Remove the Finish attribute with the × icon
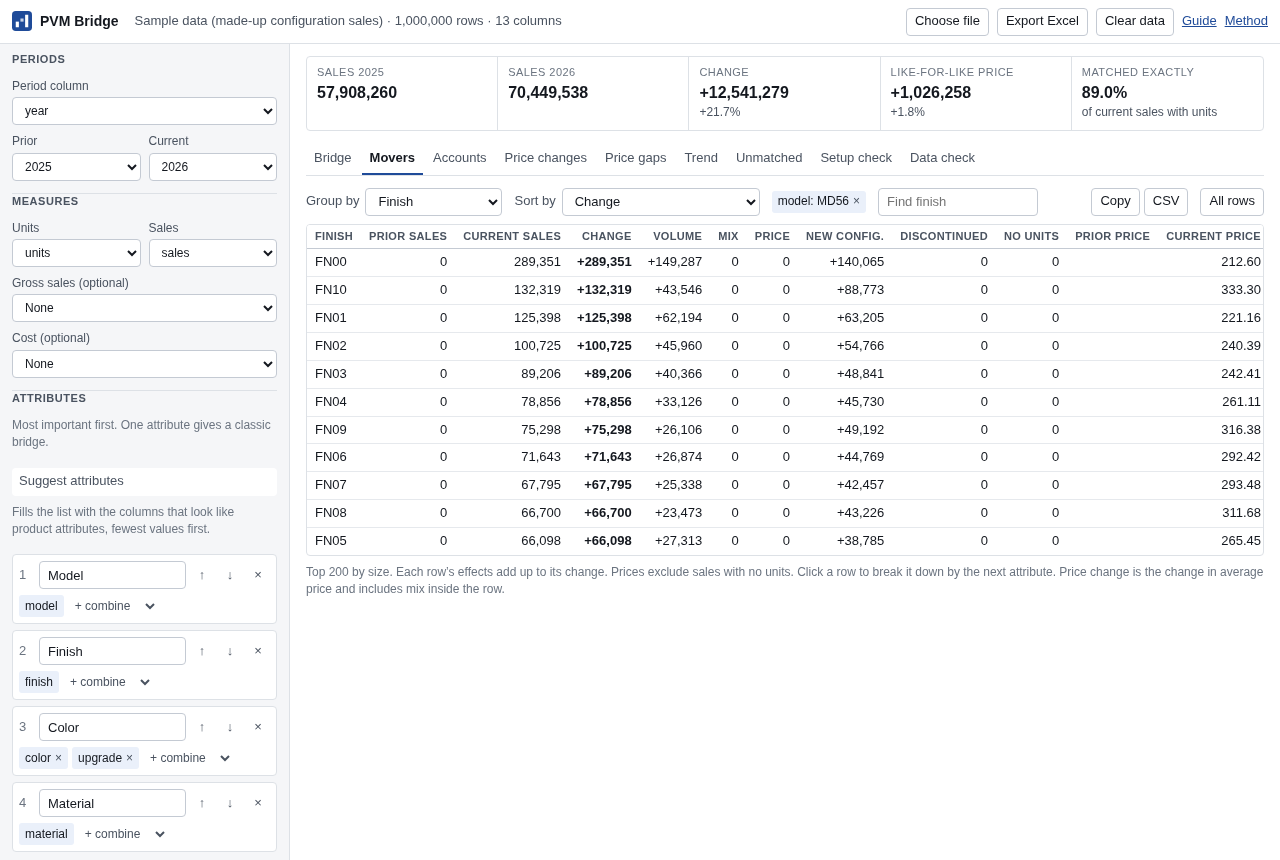The image size is (1280, 860). 258,651
